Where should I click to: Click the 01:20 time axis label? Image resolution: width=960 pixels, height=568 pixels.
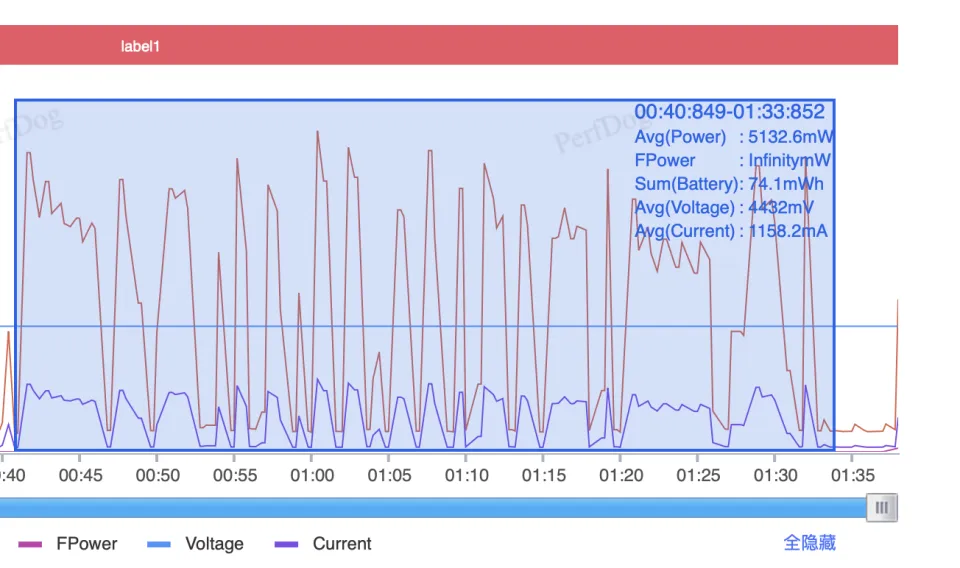point(621,476)
